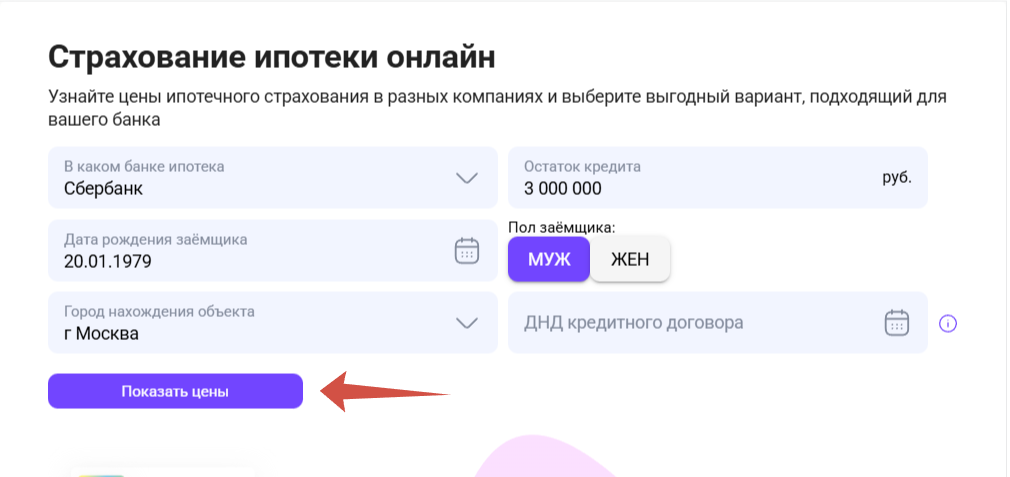
Task: Expand the city list via the г Москва chevron
Action: 466,323
